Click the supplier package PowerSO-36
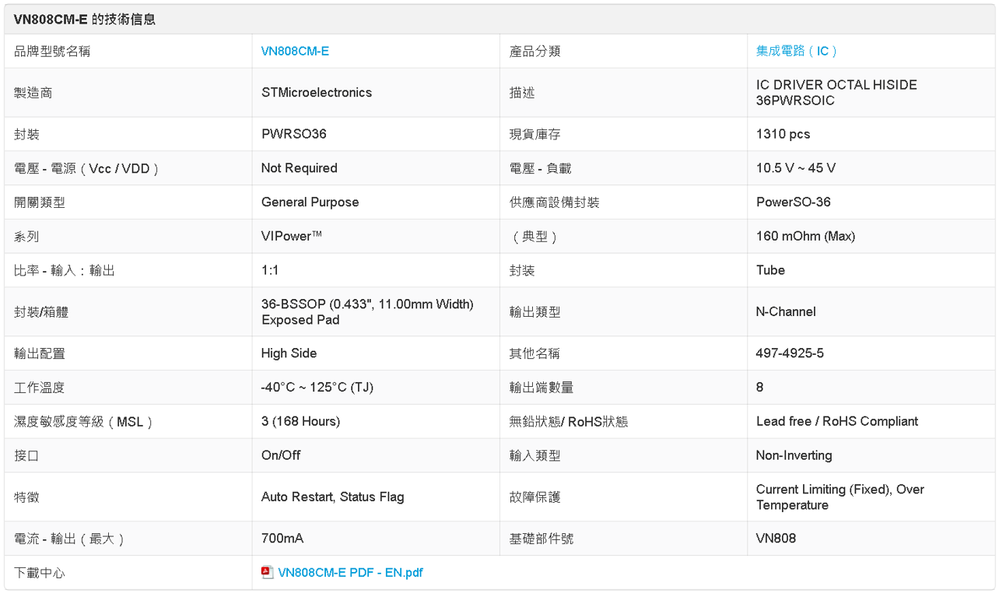Screen dimensions: 999x594 click(793, 202)
